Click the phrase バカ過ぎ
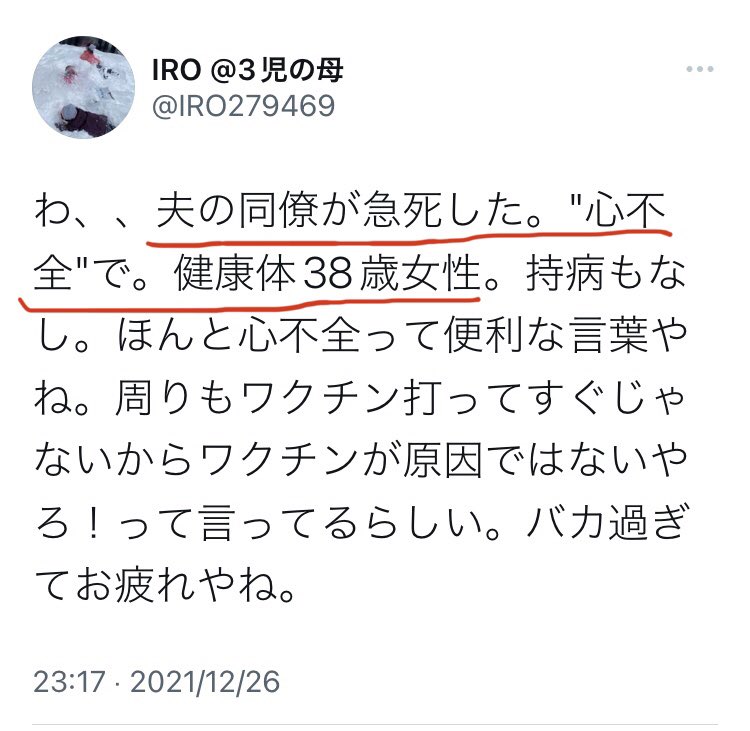Viewport: 750px width, 731px height. point(607,522)
